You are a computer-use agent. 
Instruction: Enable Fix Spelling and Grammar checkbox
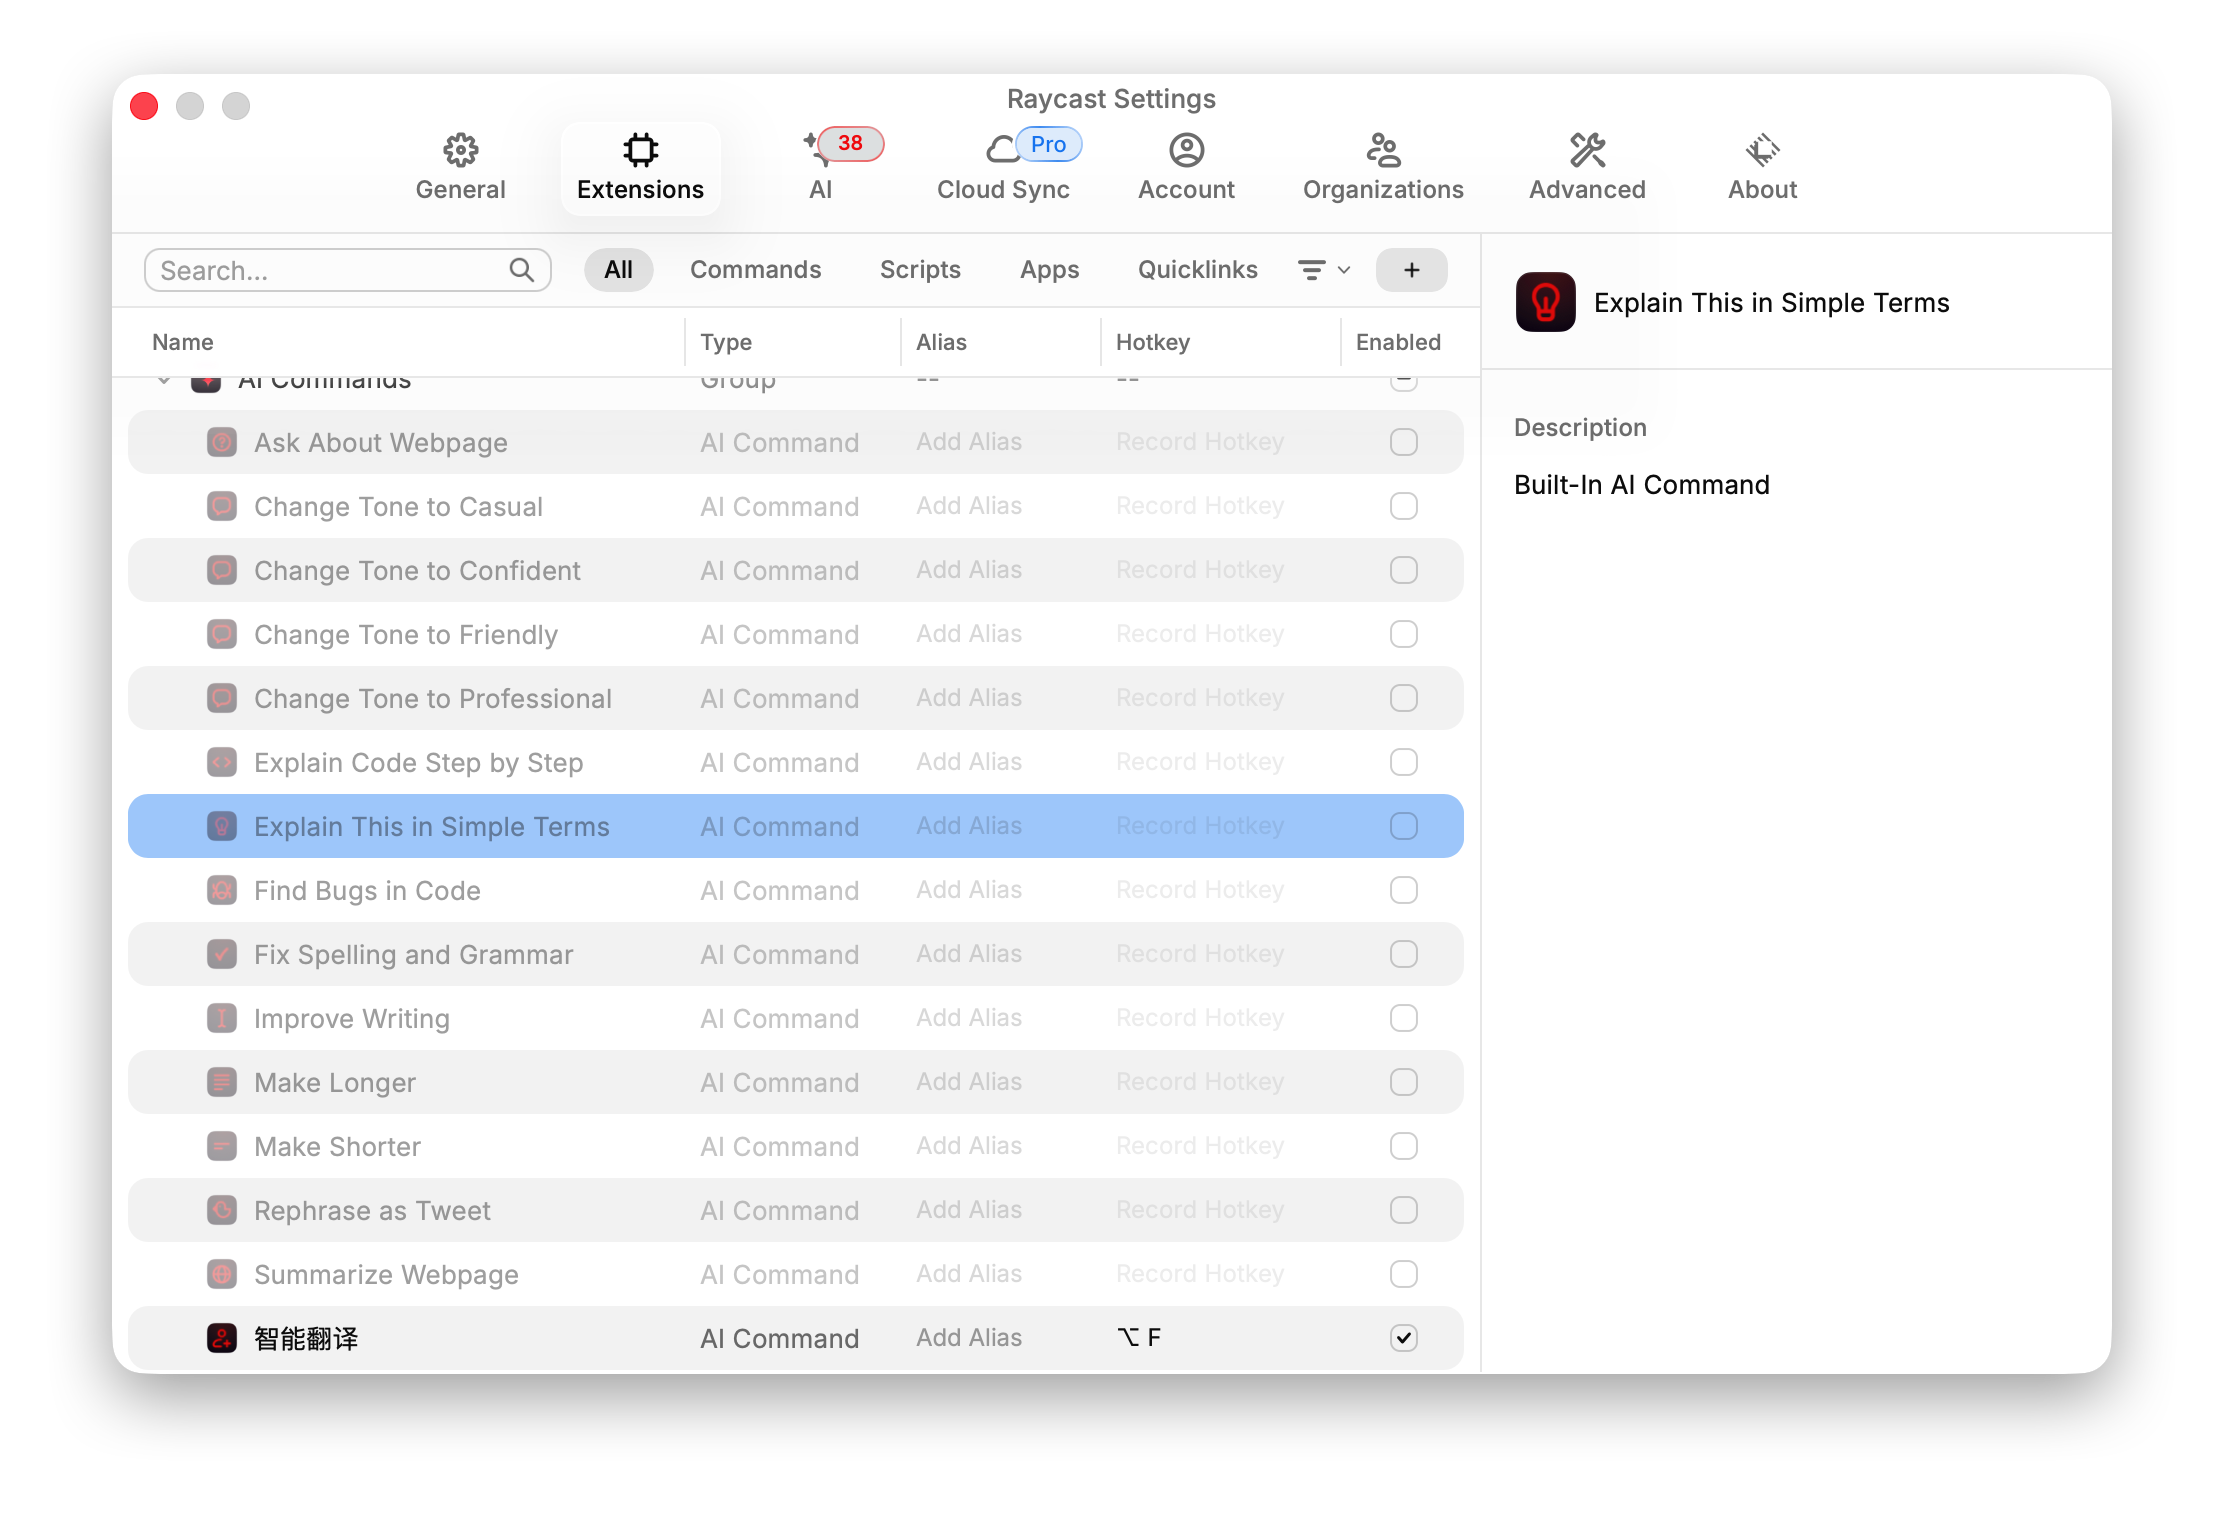1404,954
